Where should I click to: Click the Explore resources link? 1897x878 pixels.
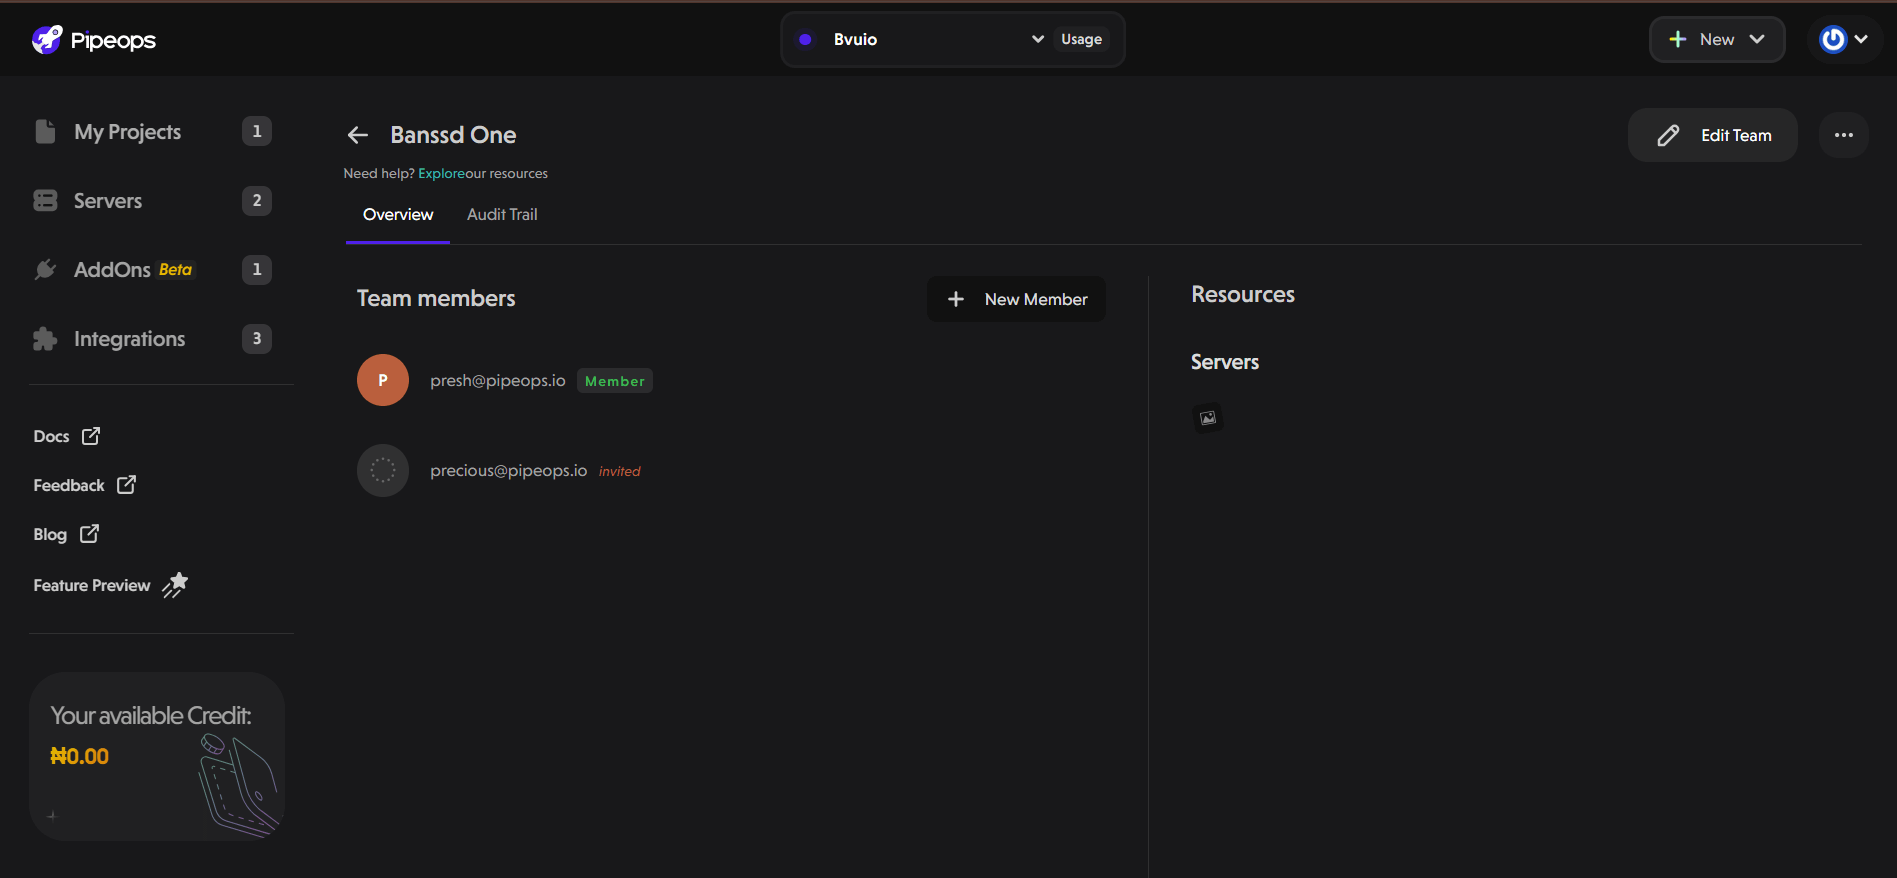pos(441,173)
